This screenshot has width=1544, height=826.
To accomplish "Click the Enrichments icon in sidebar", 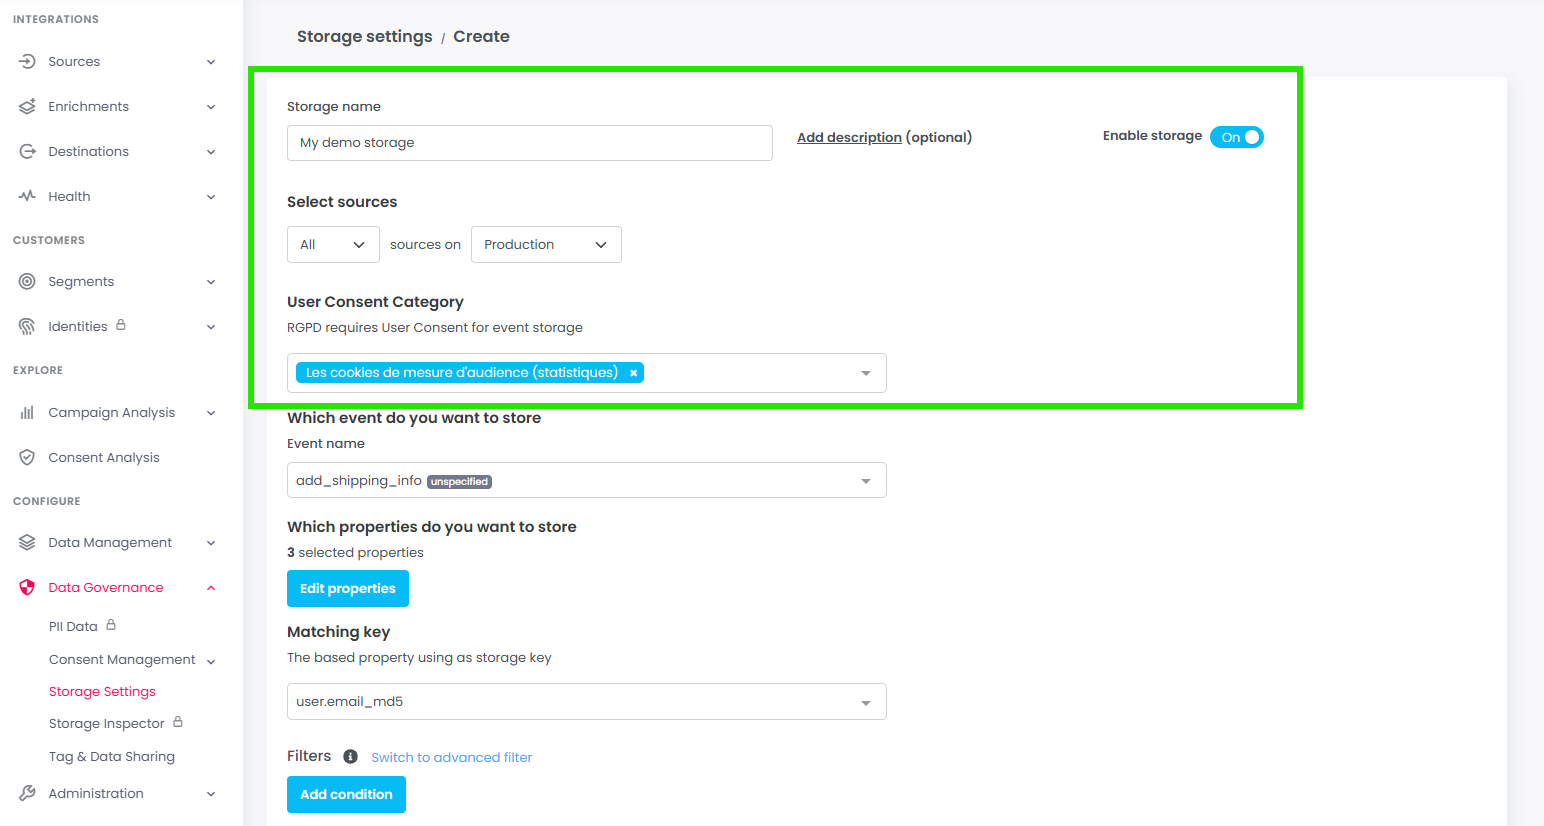I will tap(27, 107).
